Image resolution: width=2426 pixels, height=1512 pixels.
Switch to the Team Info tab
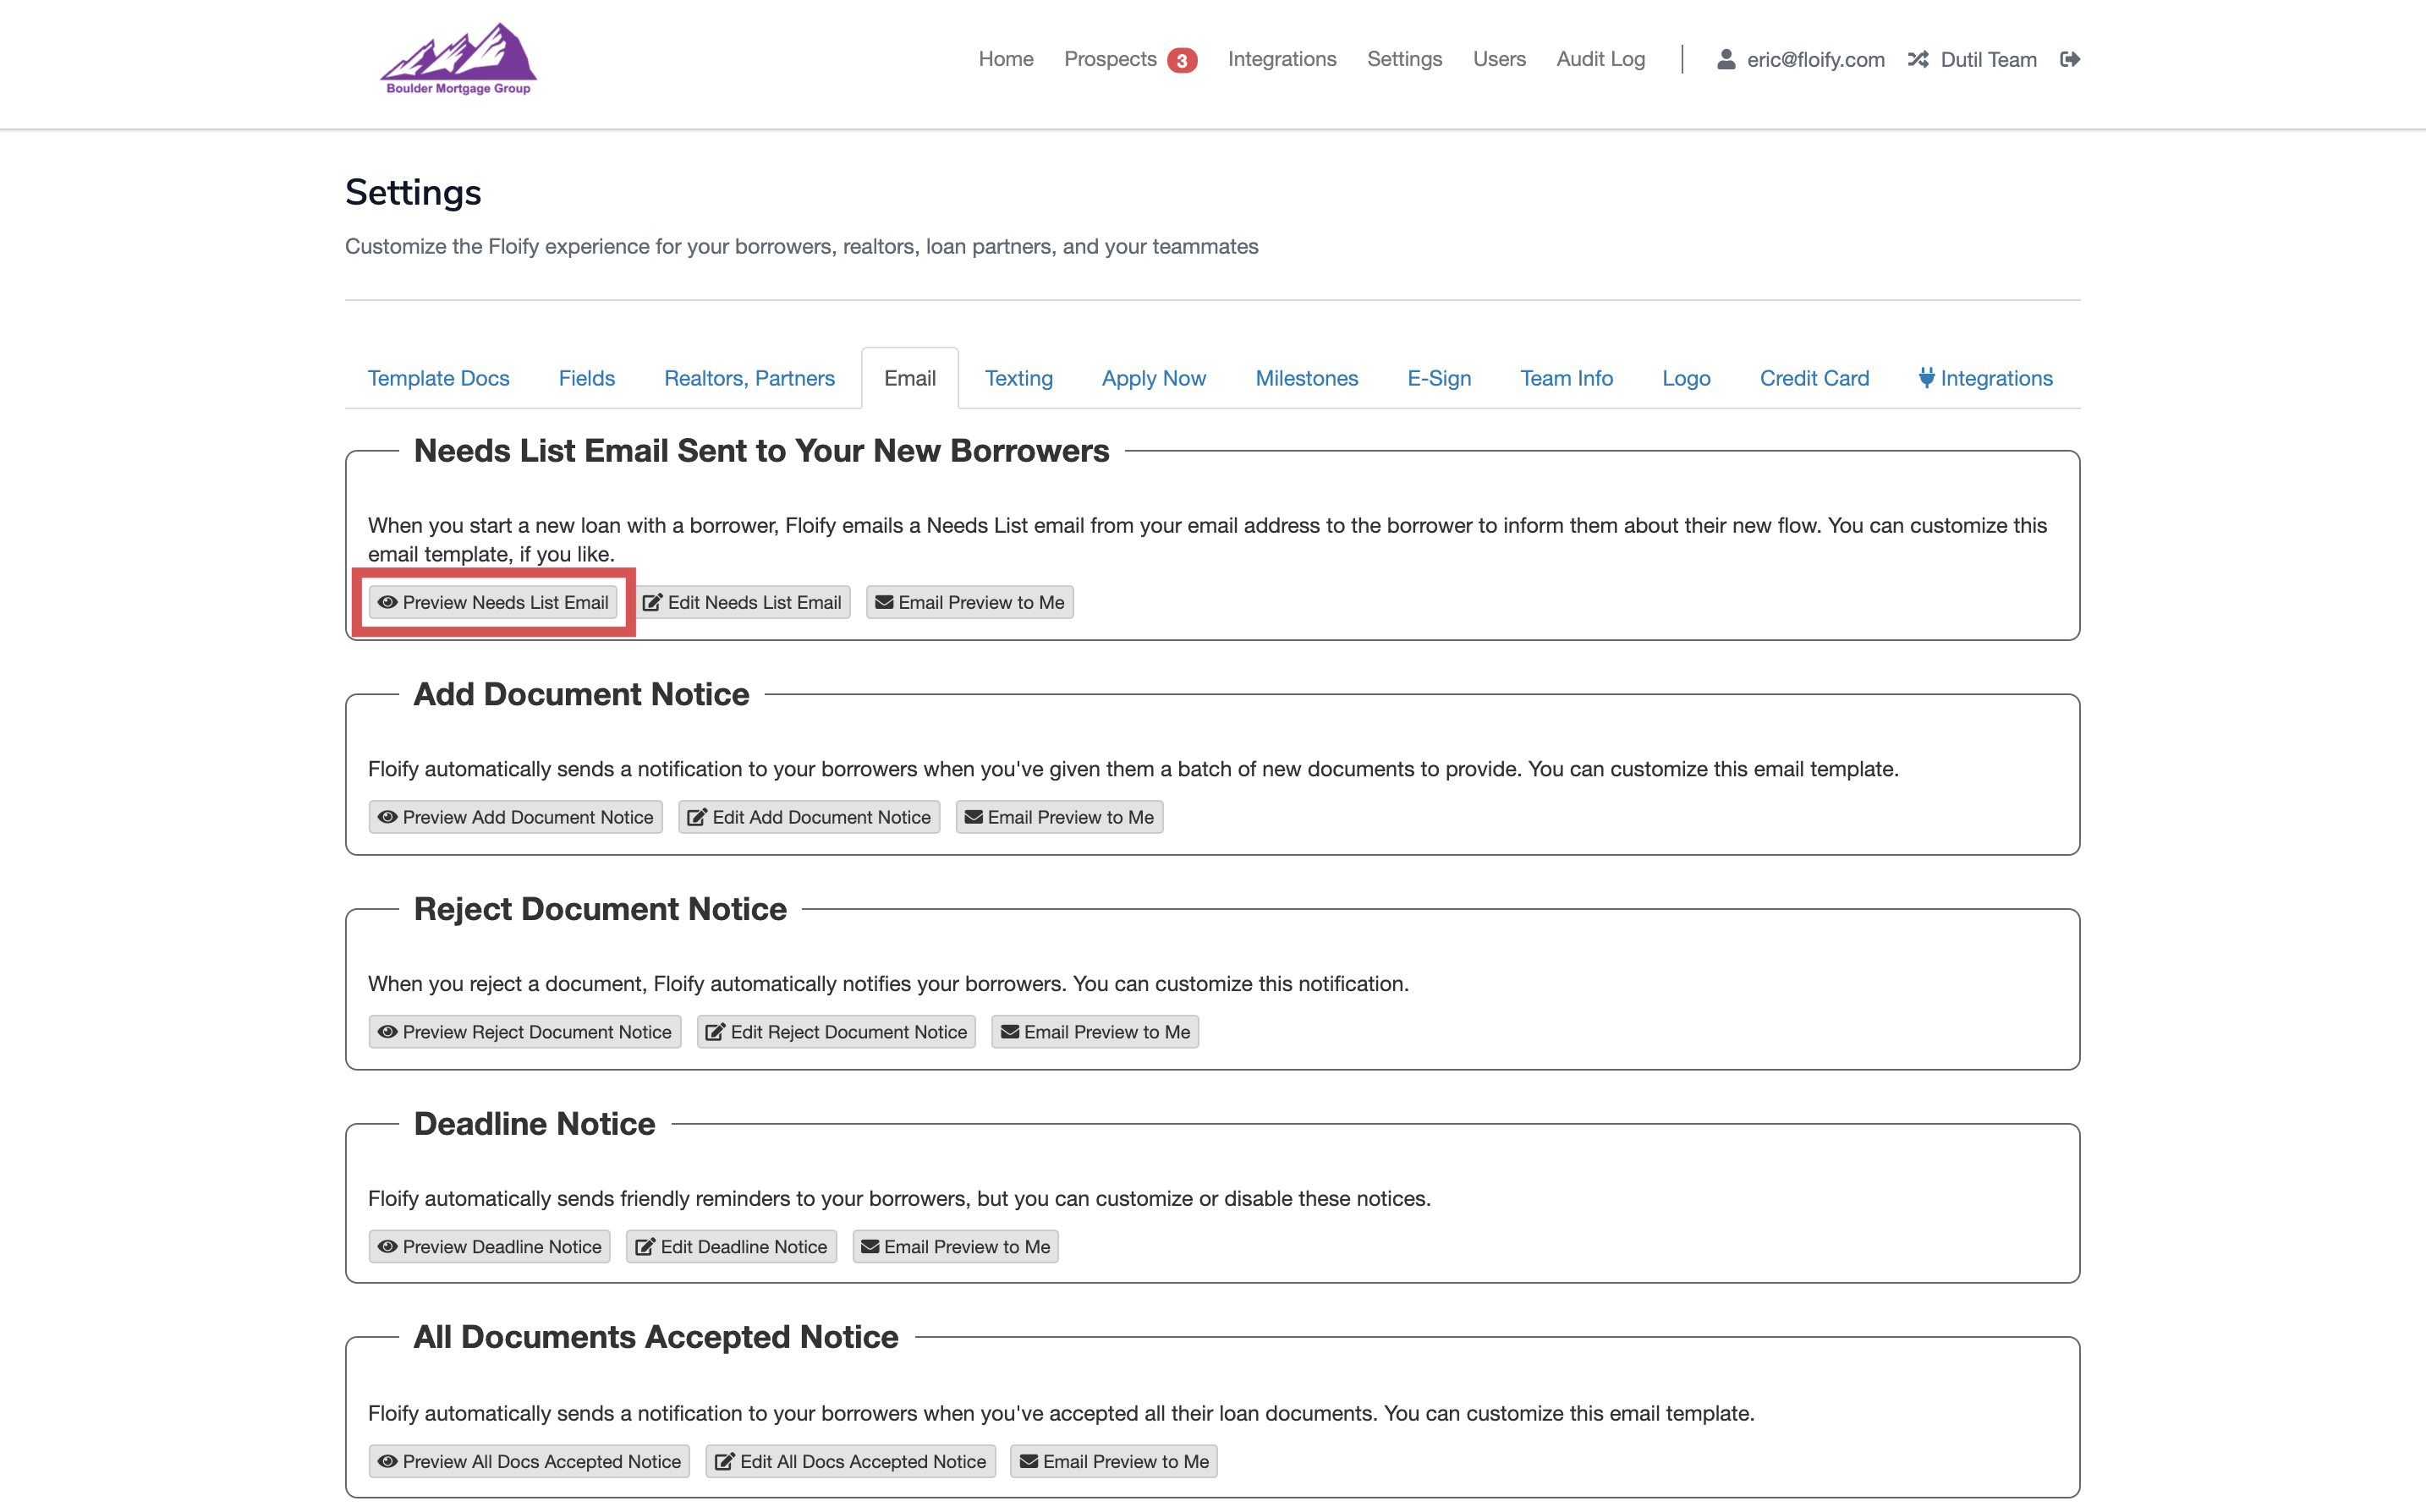[x=1566, y=378]
